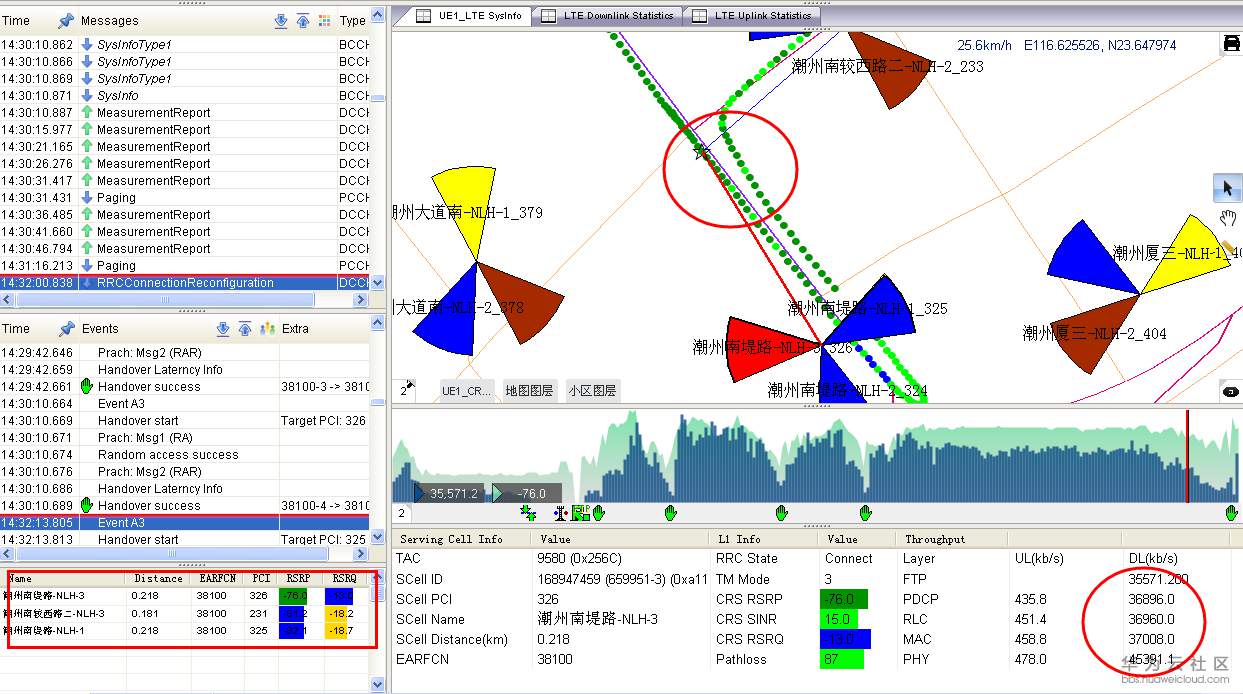Screen dimensions: 1243x694
Task: Click the antenna tower event icon on timeline
Action: click(560, 513)
